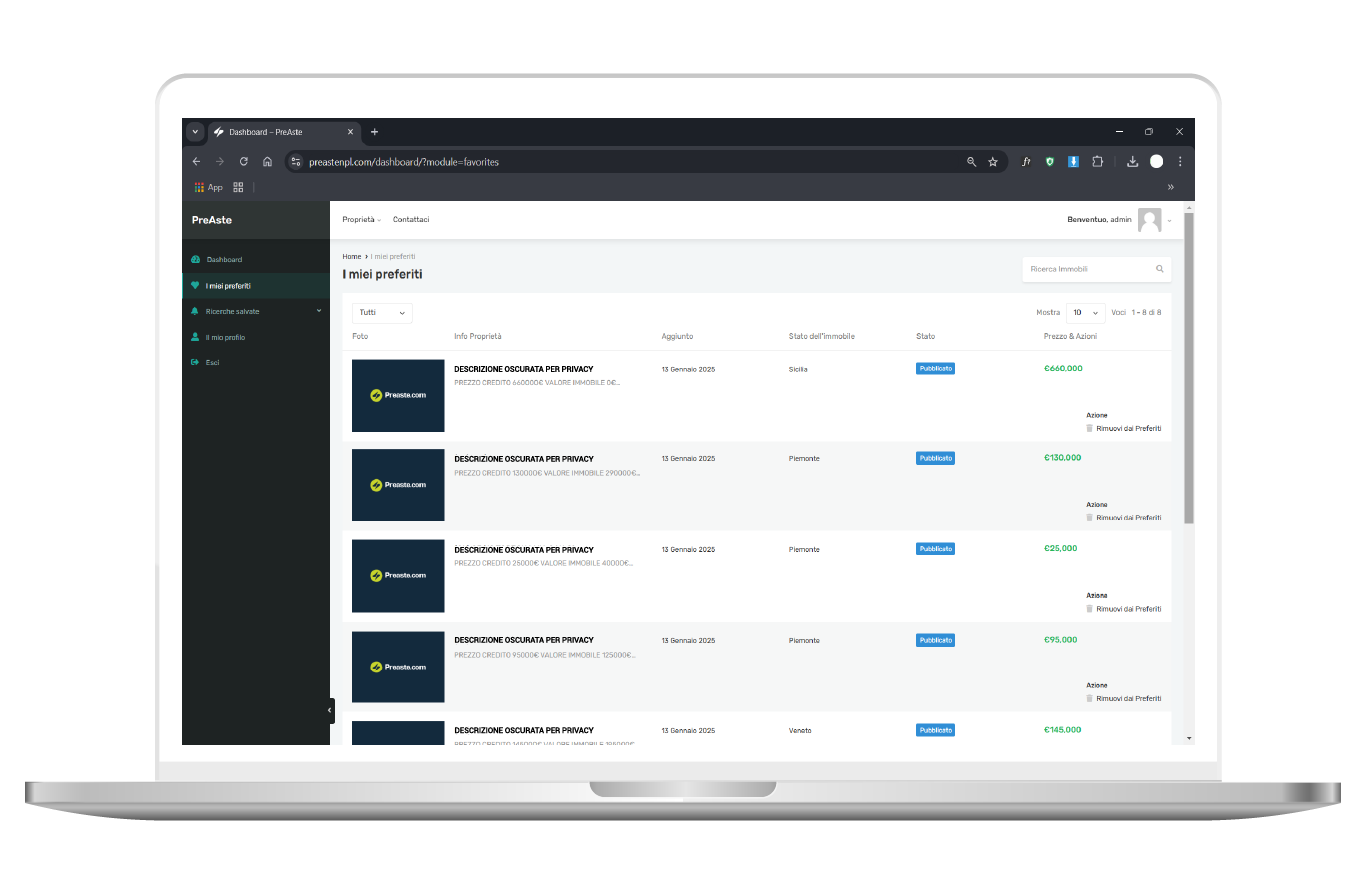Open the App bookmarks shortcut
Screen dimensions: 1366x894
(x=209, y=187)
